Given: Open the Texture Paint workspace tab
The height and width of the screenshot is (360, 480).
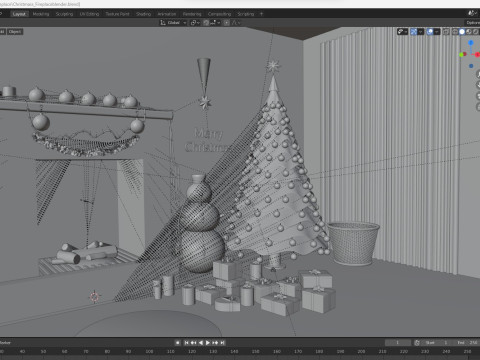Looking at the screenshot, I should point(117,14).
